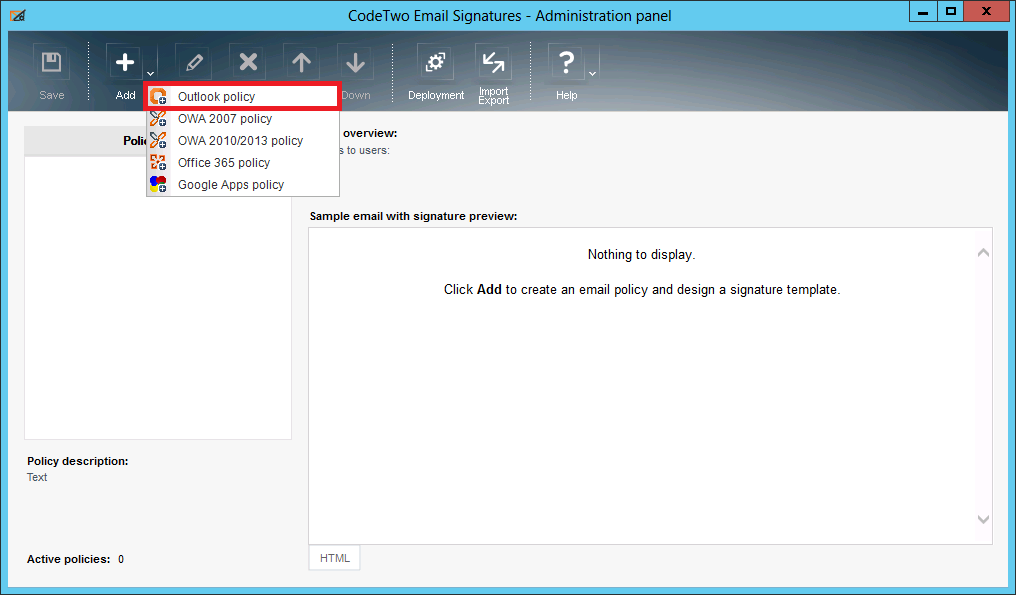Switch to the HTML preview tab
This screenshot has height=595, width=1016.
pos(334,558)
